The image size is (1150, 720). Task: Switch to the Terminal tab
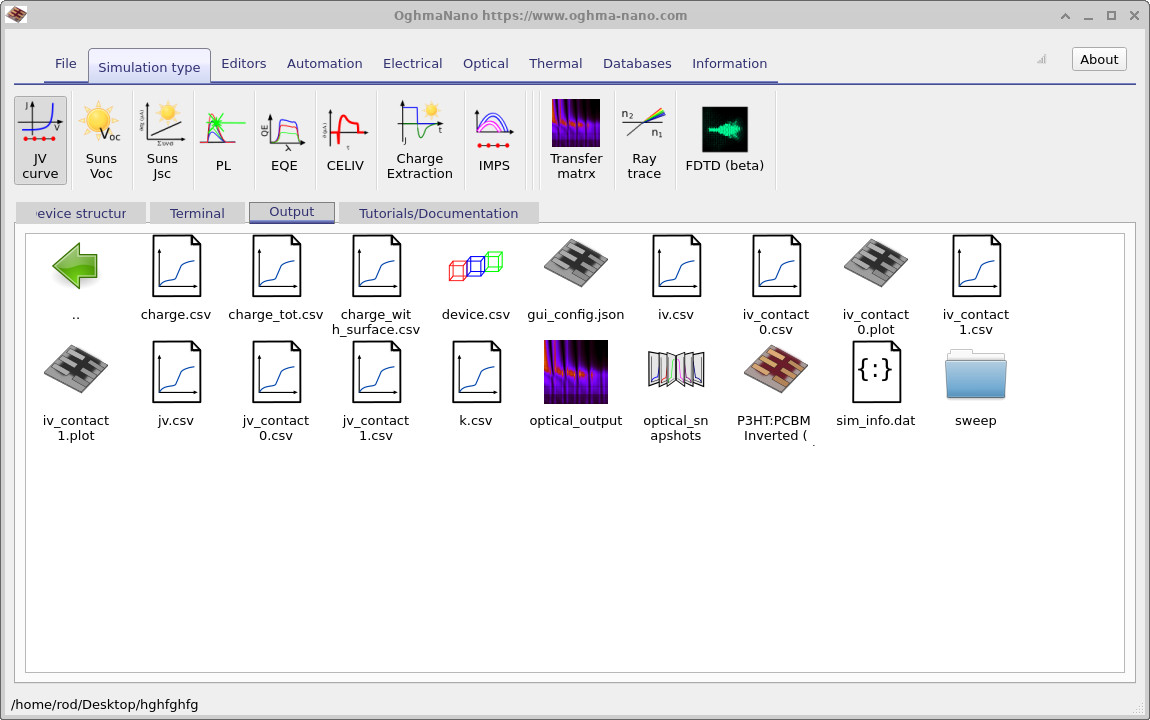click(x=197, y=213)
